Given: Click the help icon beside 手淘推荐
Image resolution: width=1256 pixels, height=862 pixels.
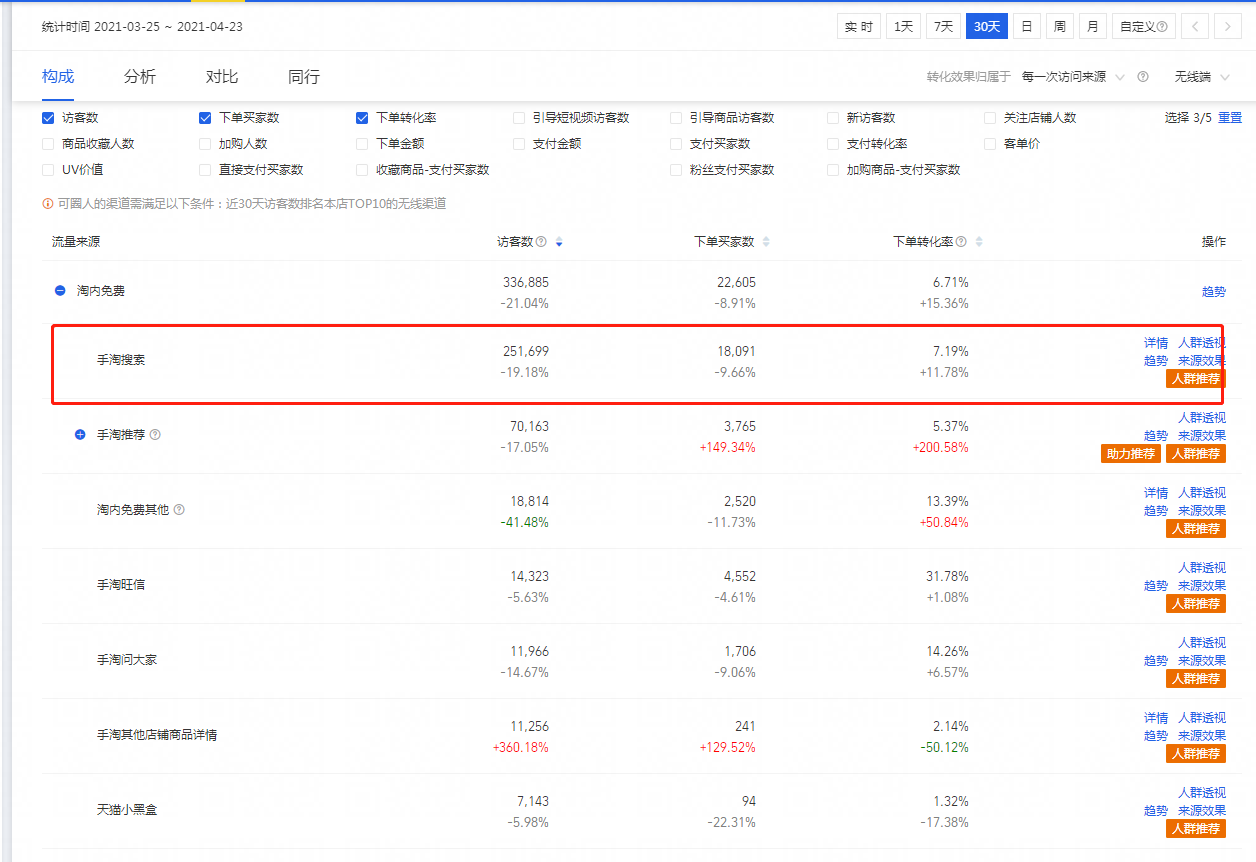Looking at the screenshot, I should [155, 435].
